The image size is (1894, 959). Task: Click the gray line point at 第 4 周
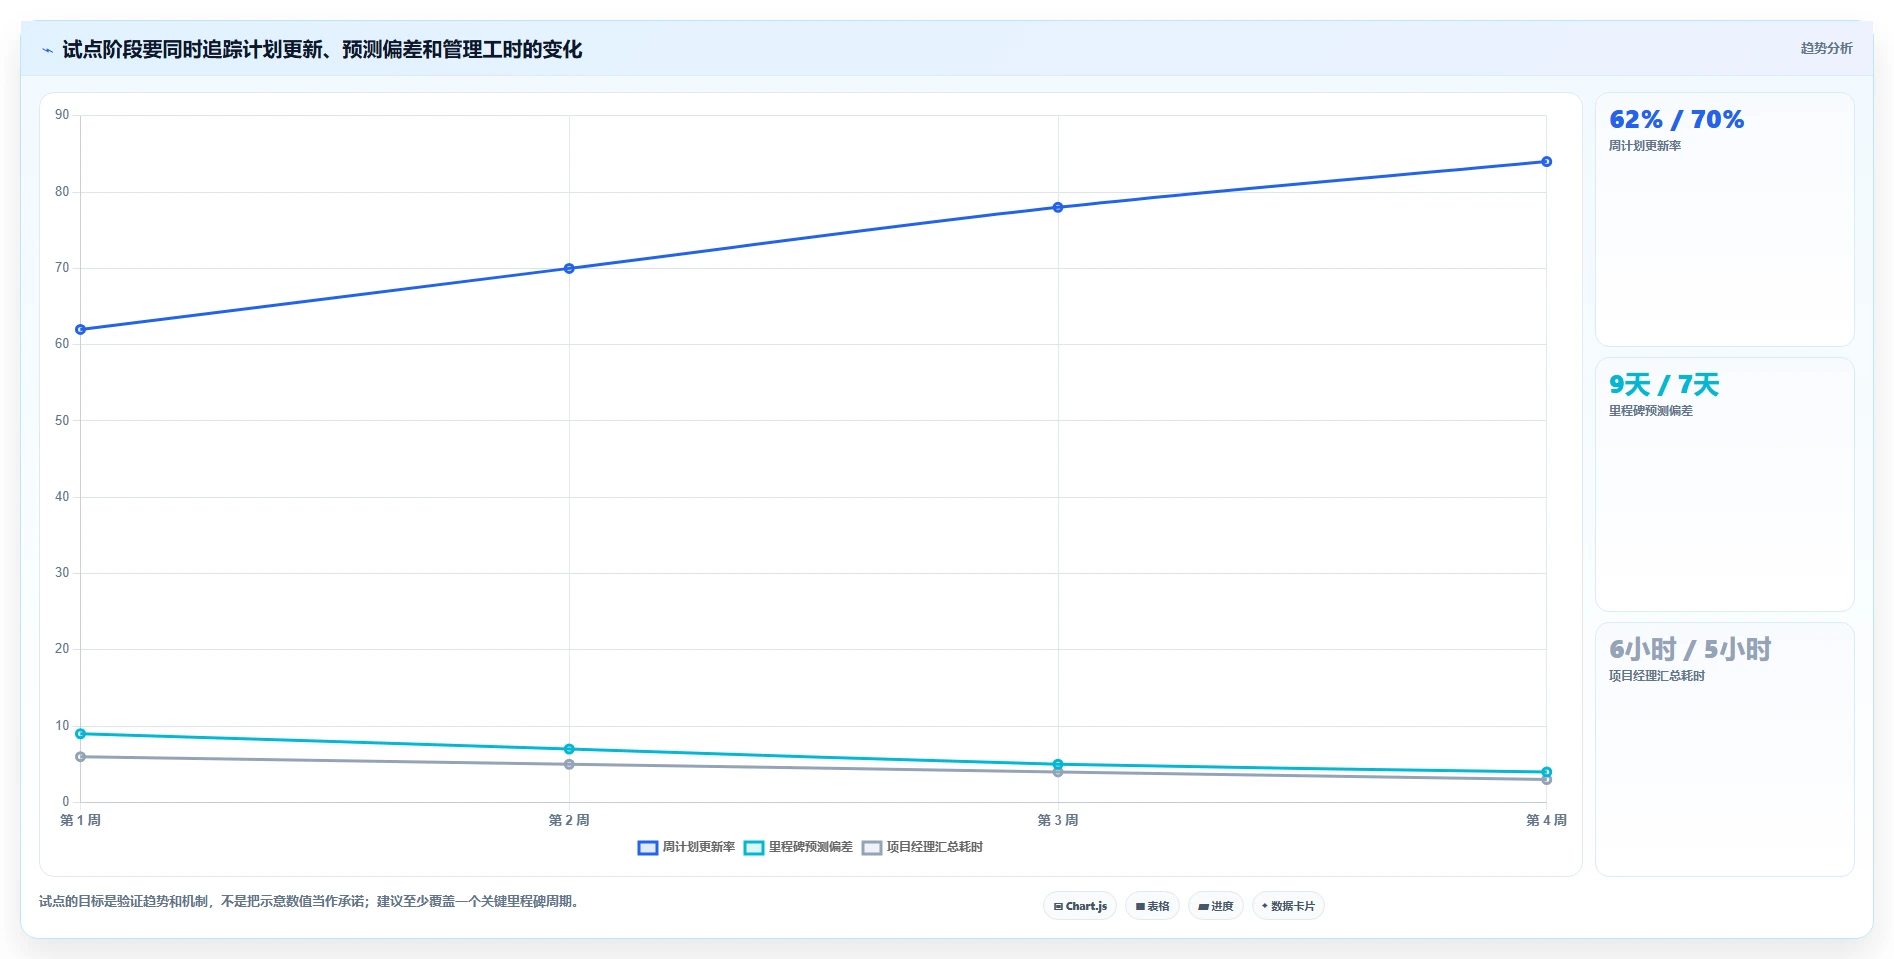click(x=1547, y=780)
